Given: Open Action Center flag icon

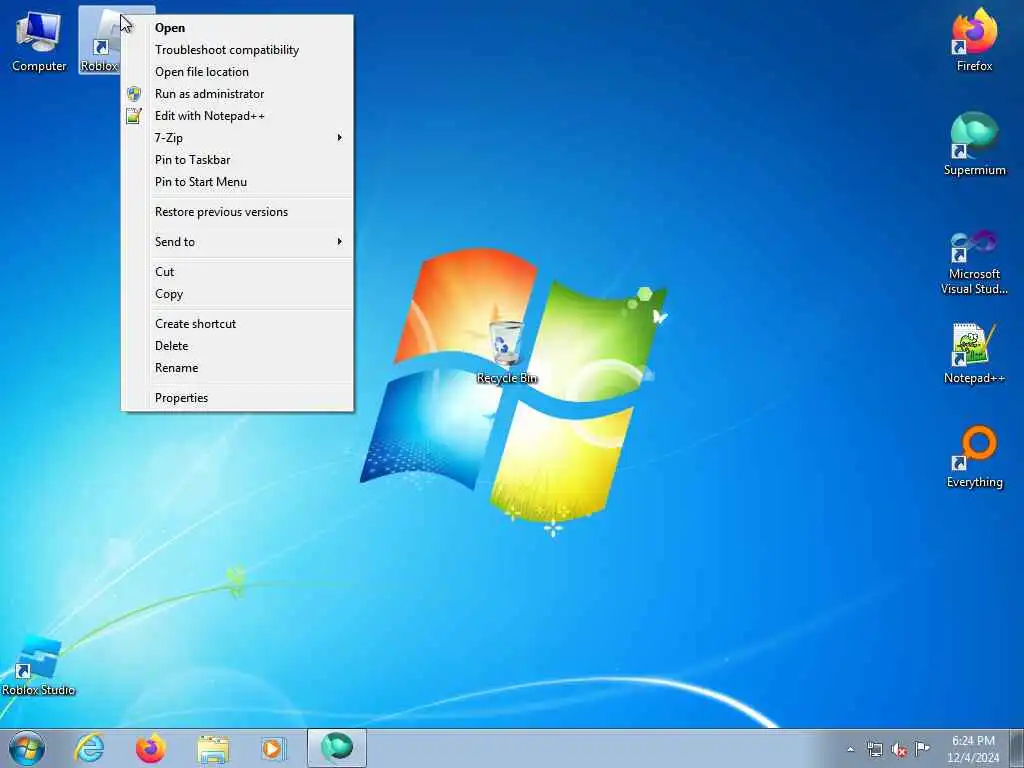Looking at the screenshot, I should [x=922, y=748].
